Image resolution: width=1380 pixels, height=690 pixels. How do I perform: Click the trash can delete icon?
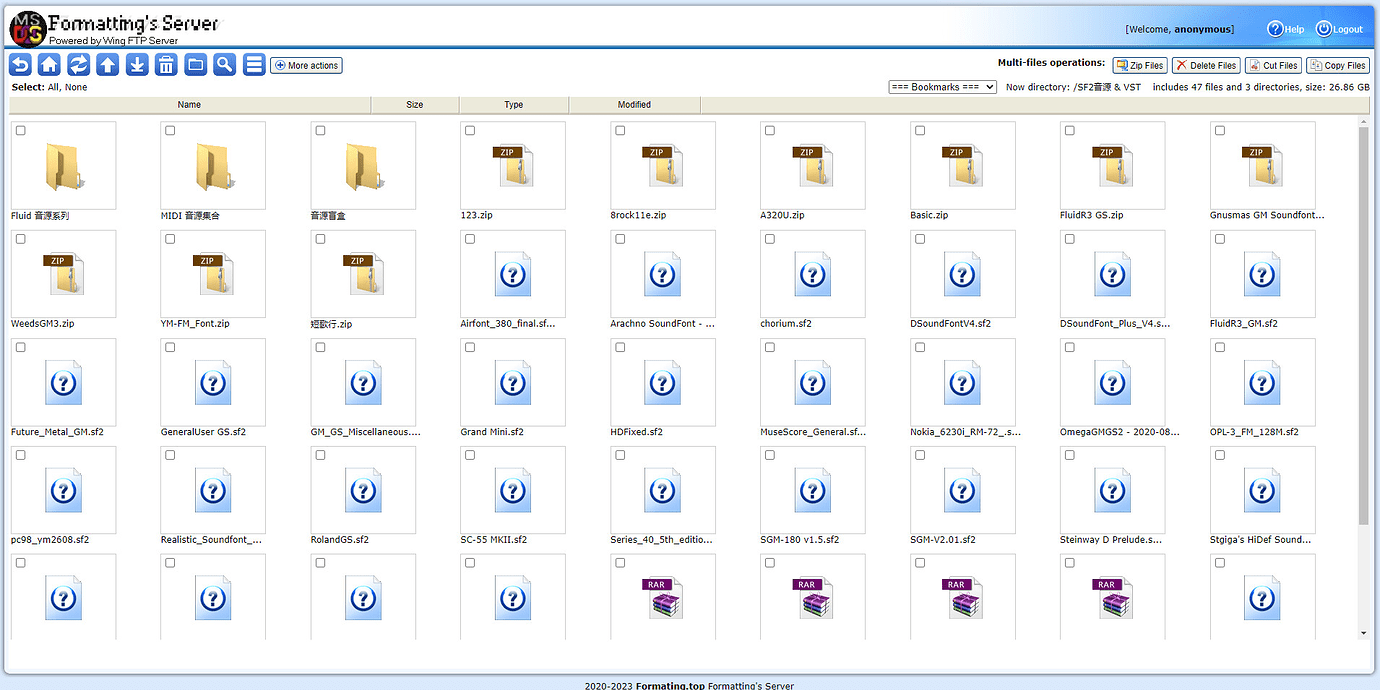166,65
